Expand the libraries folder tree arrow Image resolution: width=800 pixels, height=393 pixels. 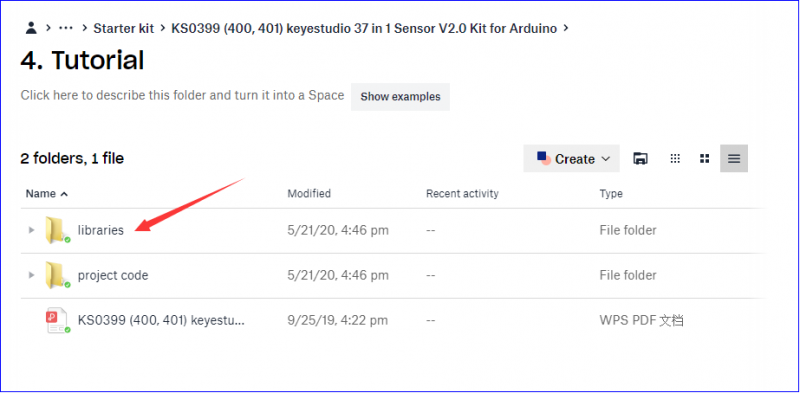point(31,230)
